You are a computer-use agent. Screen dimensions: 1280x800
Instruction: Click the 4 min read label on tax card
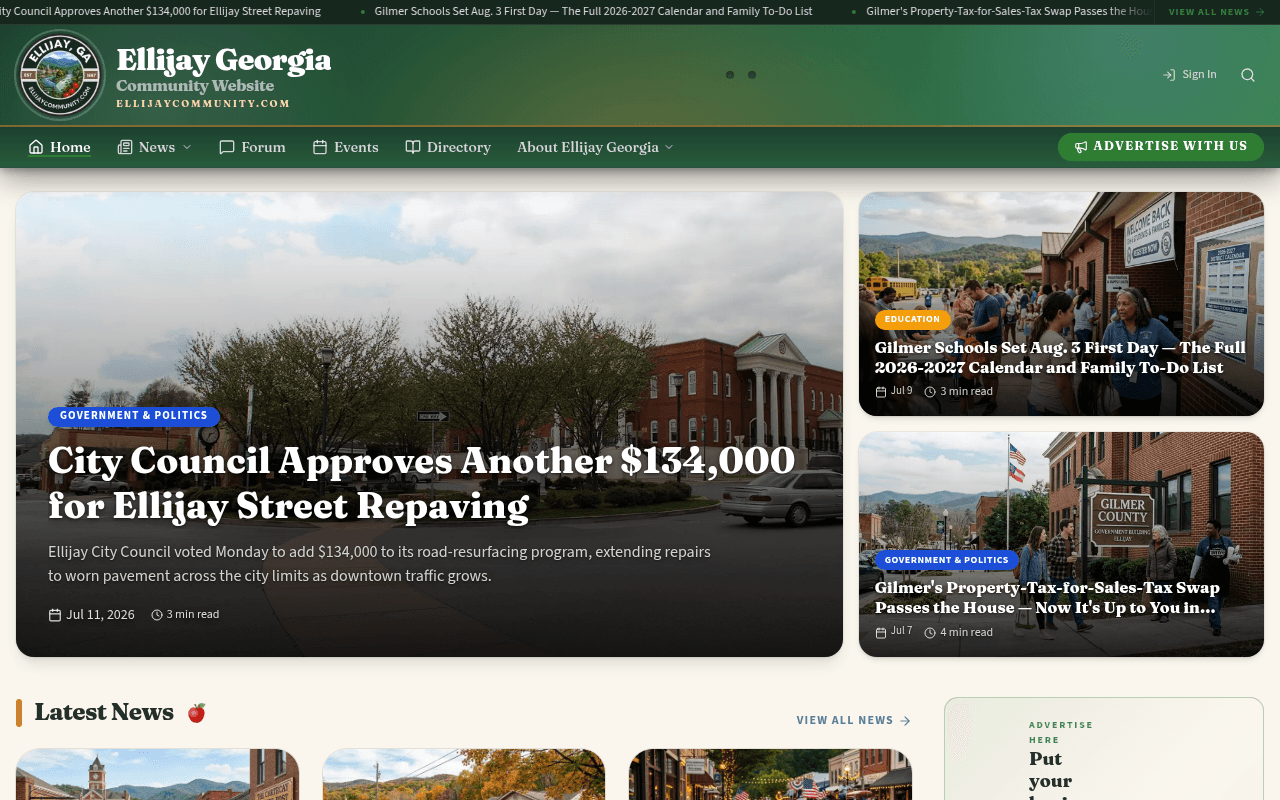click(959, 632)
